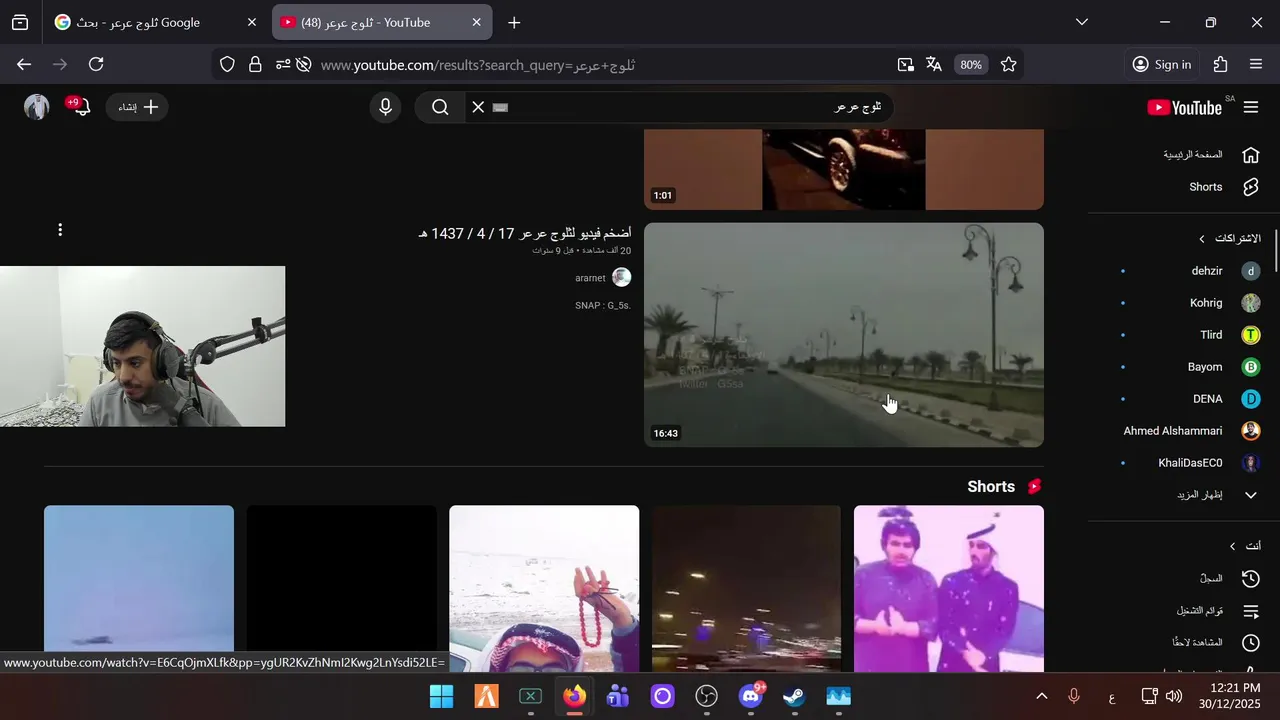Open Steam from the taskbar
Image resolution: width=1280 pixels, height=720 pixels.
(794, 696)
